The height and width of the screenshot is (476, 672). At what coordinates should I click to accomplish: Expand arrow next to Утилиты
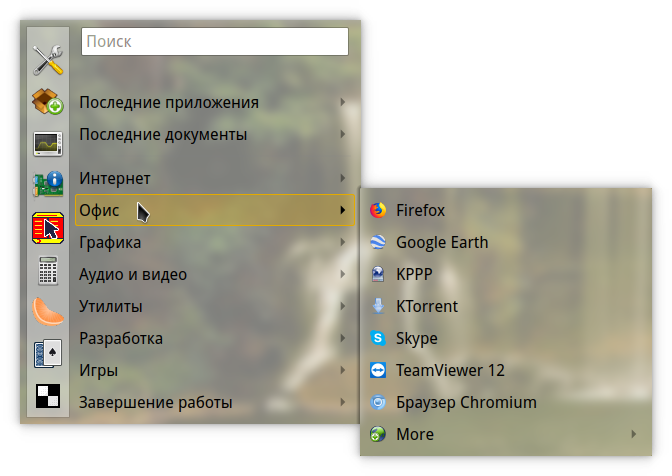pos(342,306)
